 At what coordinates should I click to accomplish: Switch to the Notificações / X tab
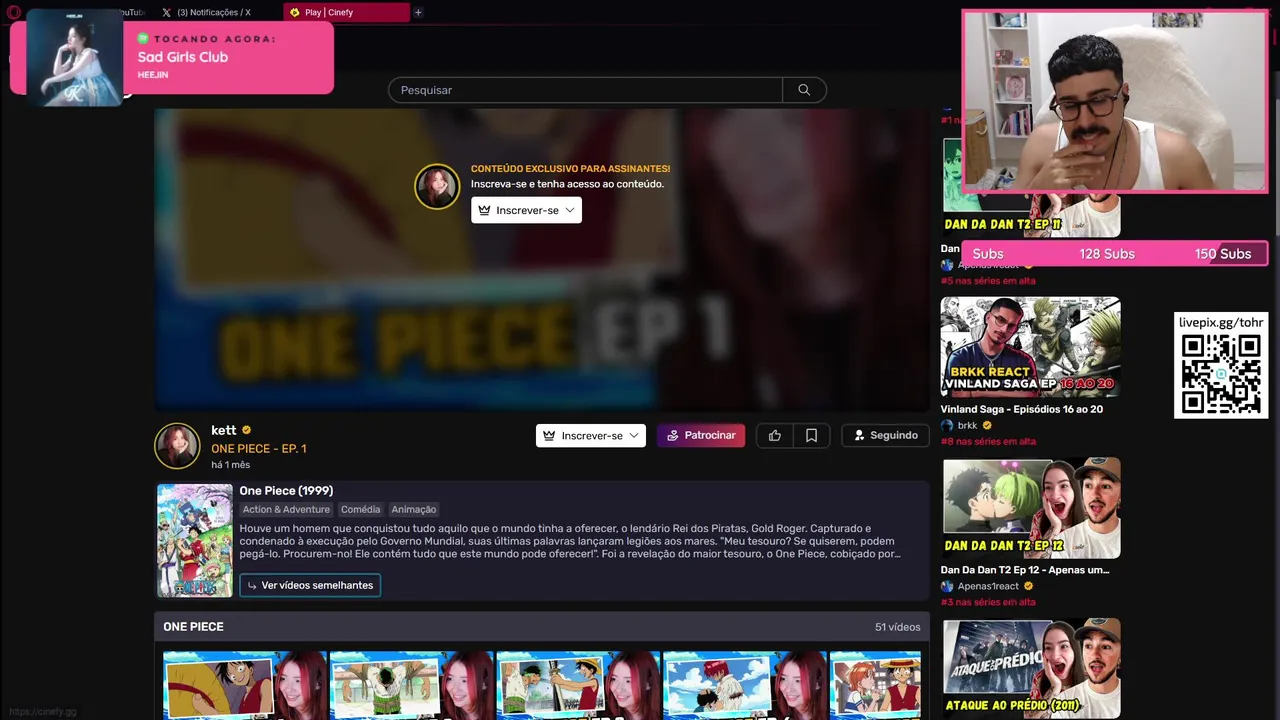tap(214, 12)
